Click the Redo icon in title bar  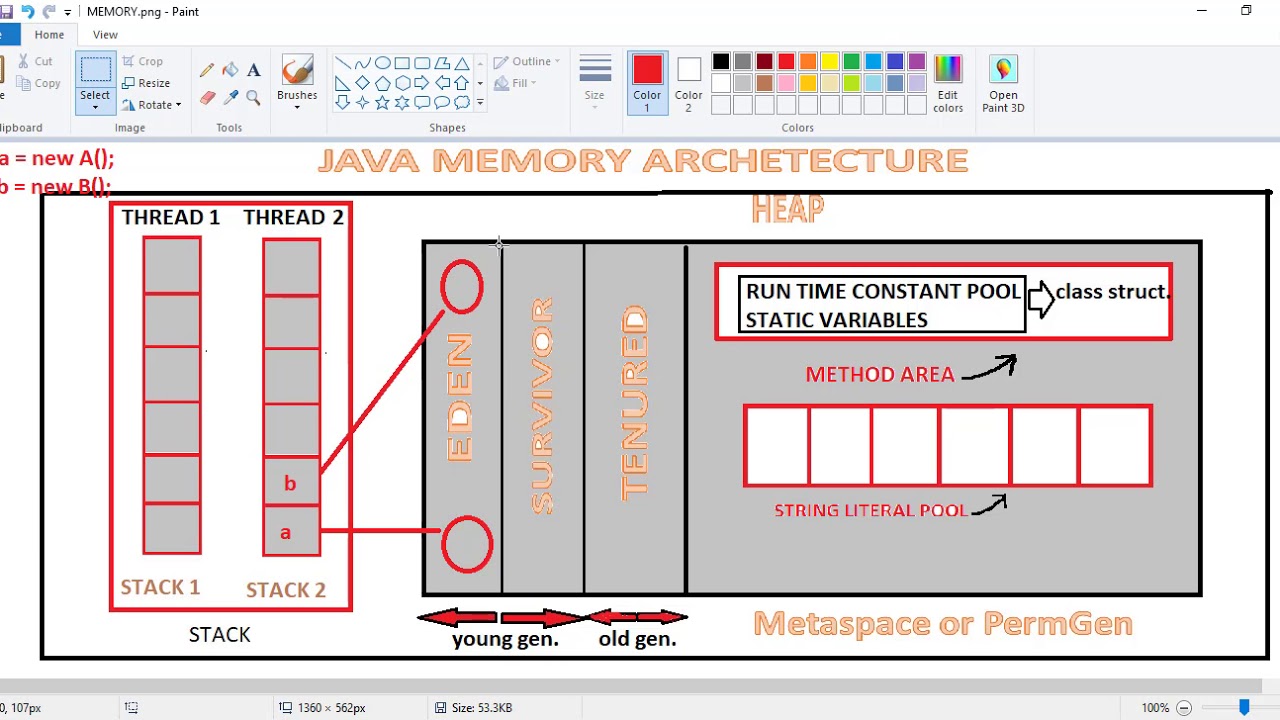(49, 12)
